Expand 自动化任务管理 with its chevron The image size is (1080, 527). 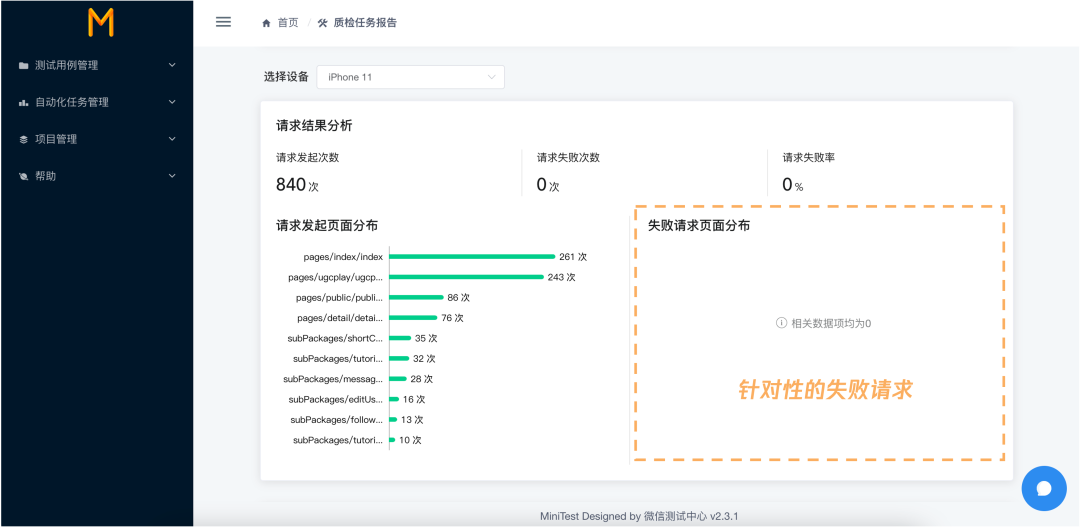click(x=172, y=102)
